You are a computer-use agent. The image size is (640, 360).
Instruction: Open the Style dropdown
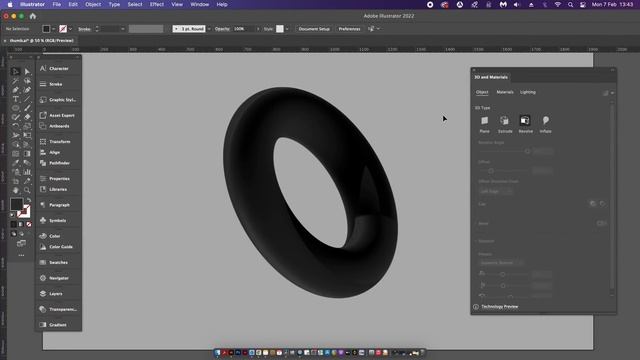point(287,29)
